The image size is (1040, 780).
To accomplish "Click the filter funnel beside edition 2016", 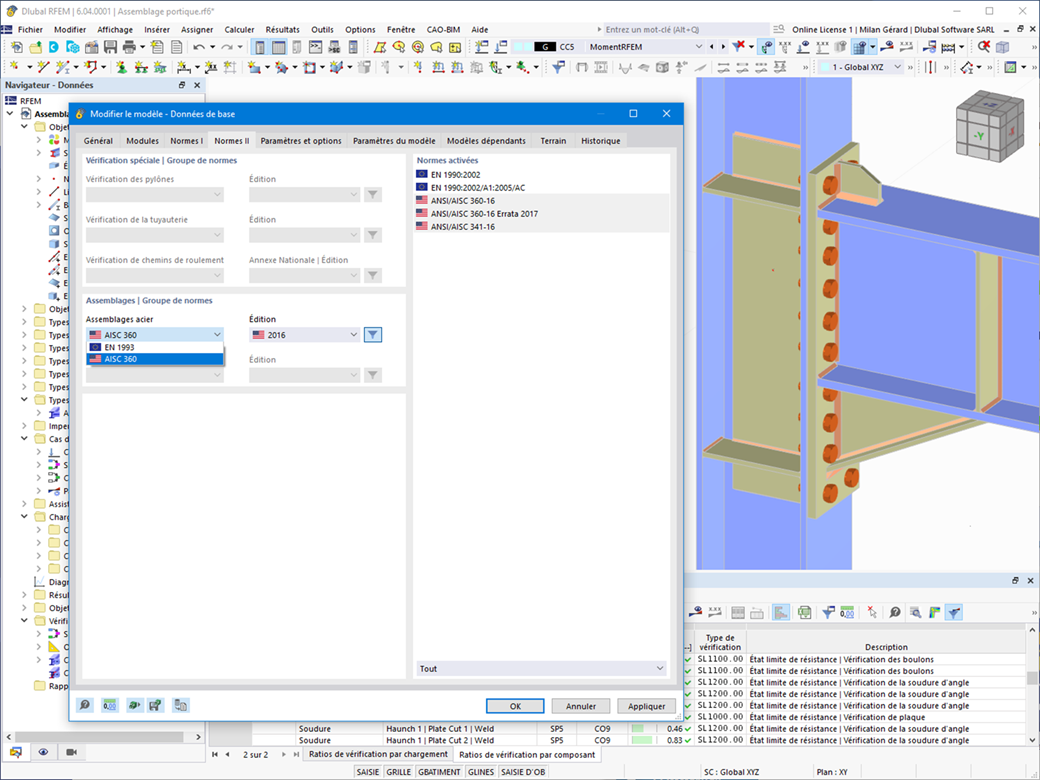I will (x=373, y=335).
